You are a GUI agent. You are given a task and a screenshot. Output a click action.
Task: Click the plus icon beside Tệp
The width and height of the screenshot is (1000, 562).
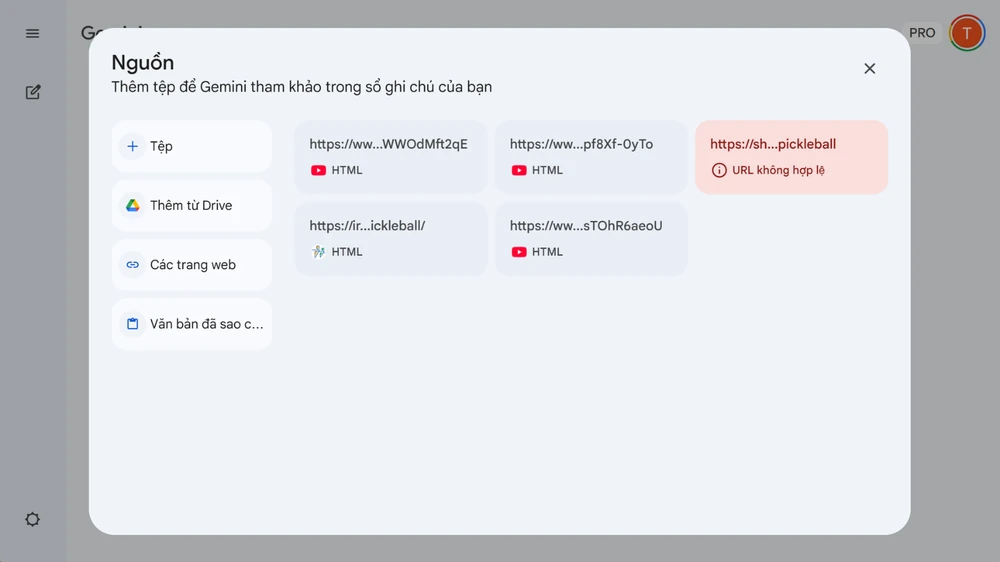tap(132, 146)
